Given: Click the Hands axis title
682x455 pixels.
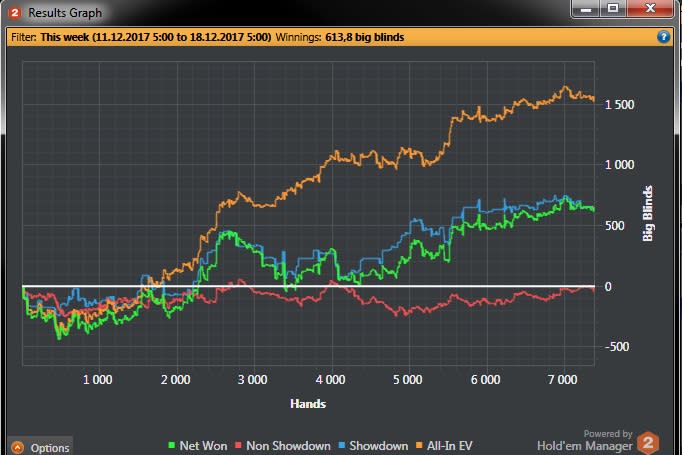Looking at the screenshot, I should click(x=308, y=404).
